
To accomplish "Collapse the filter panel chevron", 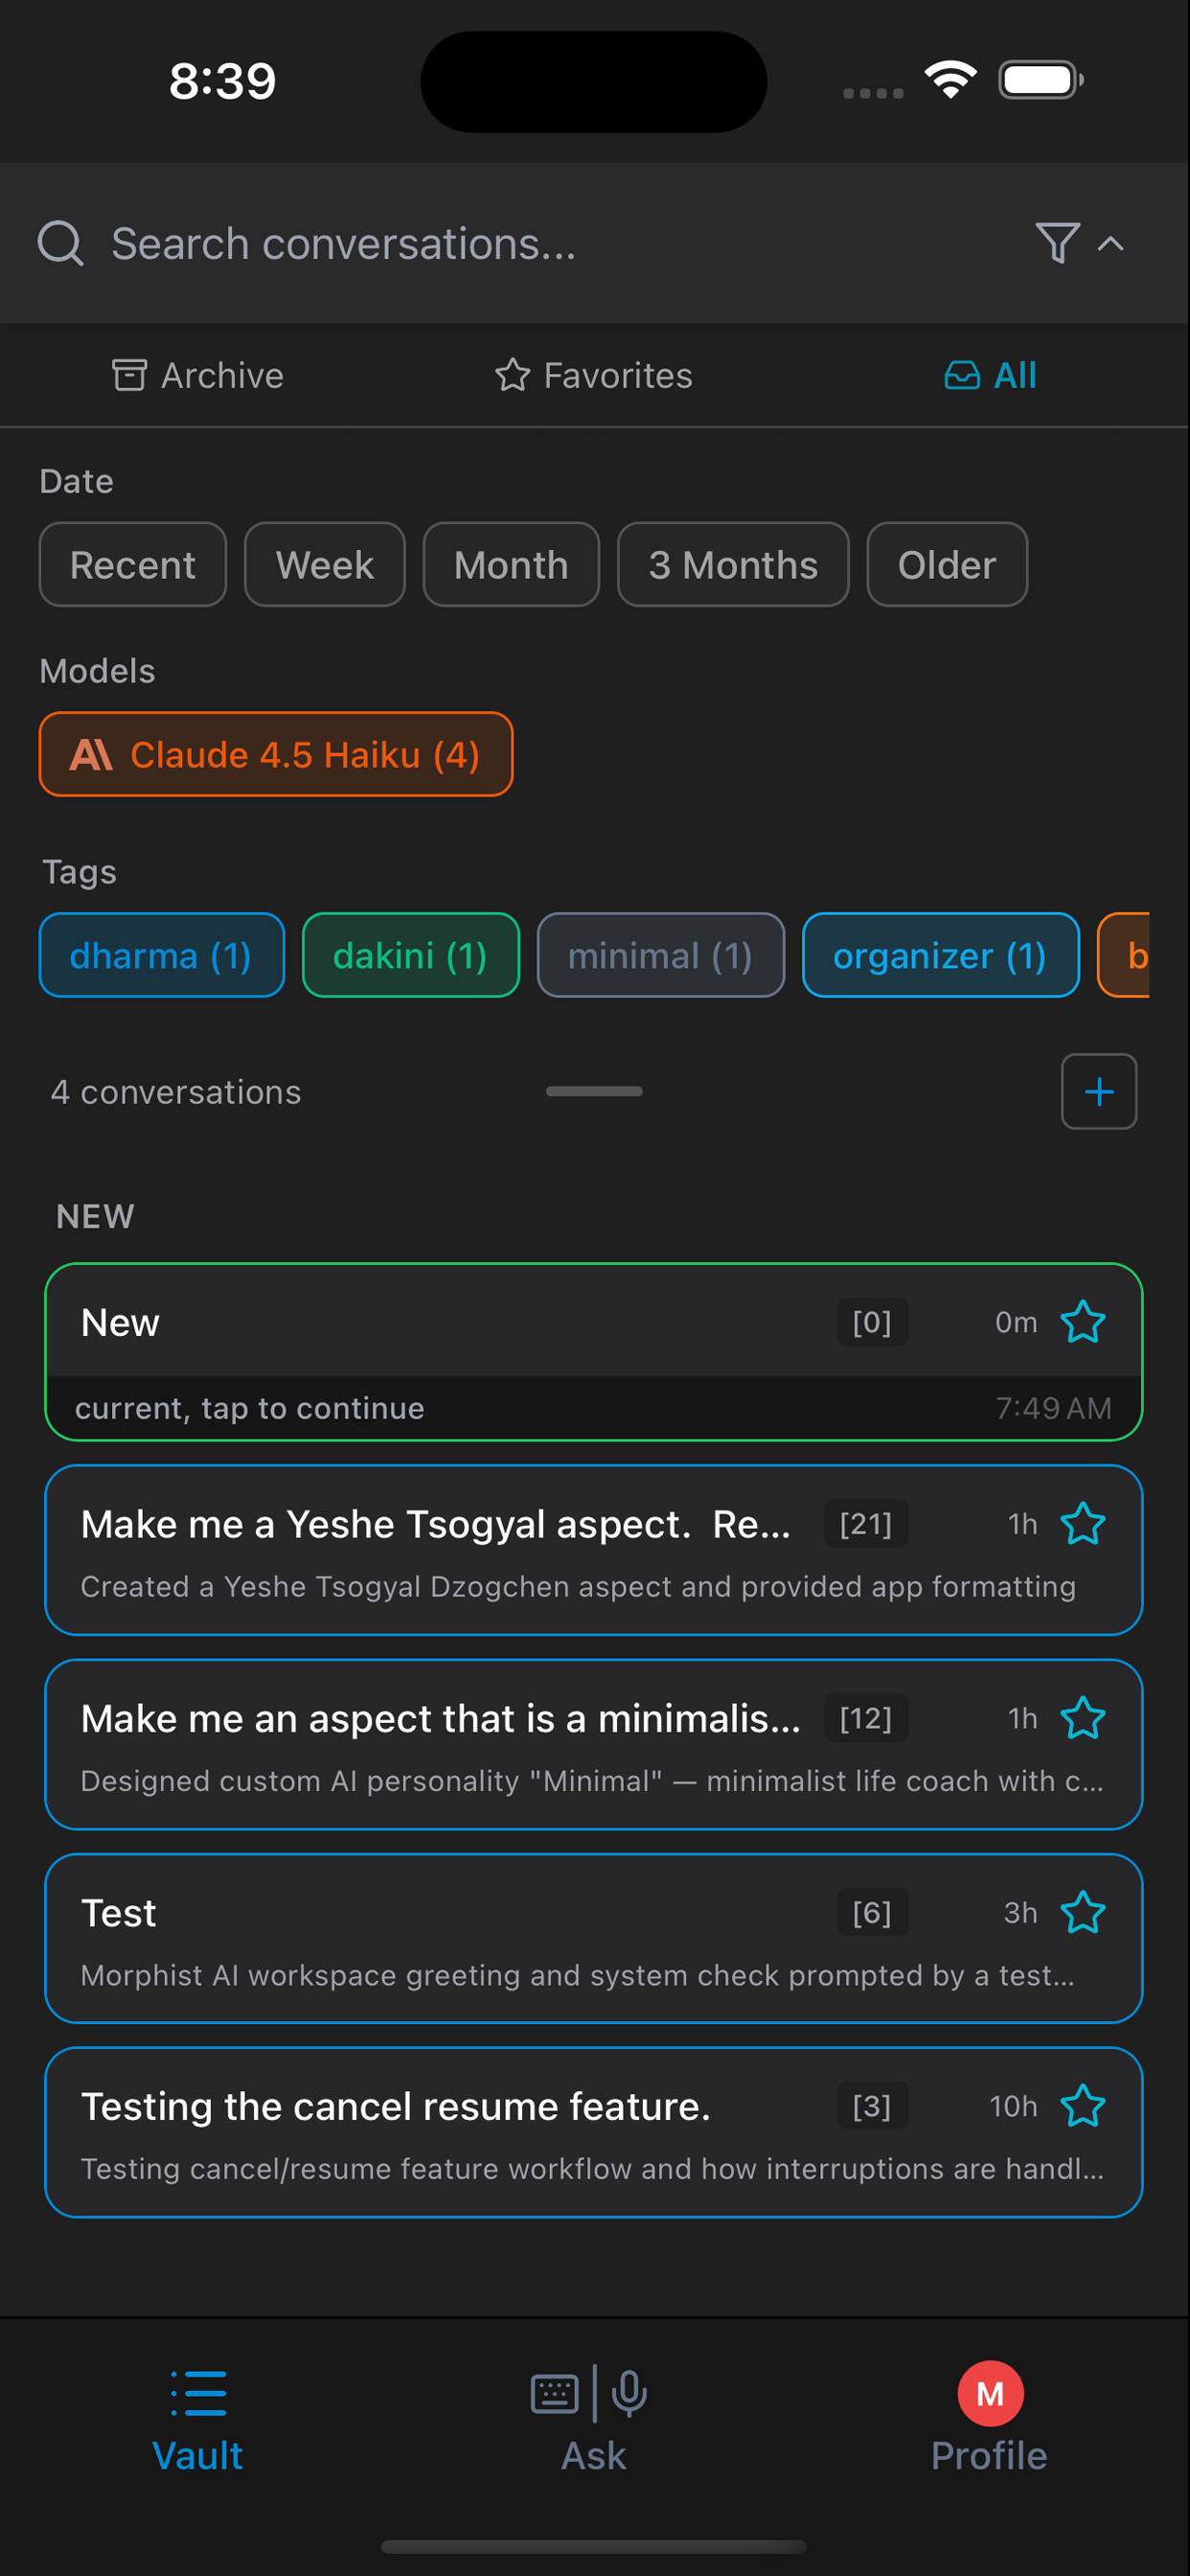I will 1110,243.
